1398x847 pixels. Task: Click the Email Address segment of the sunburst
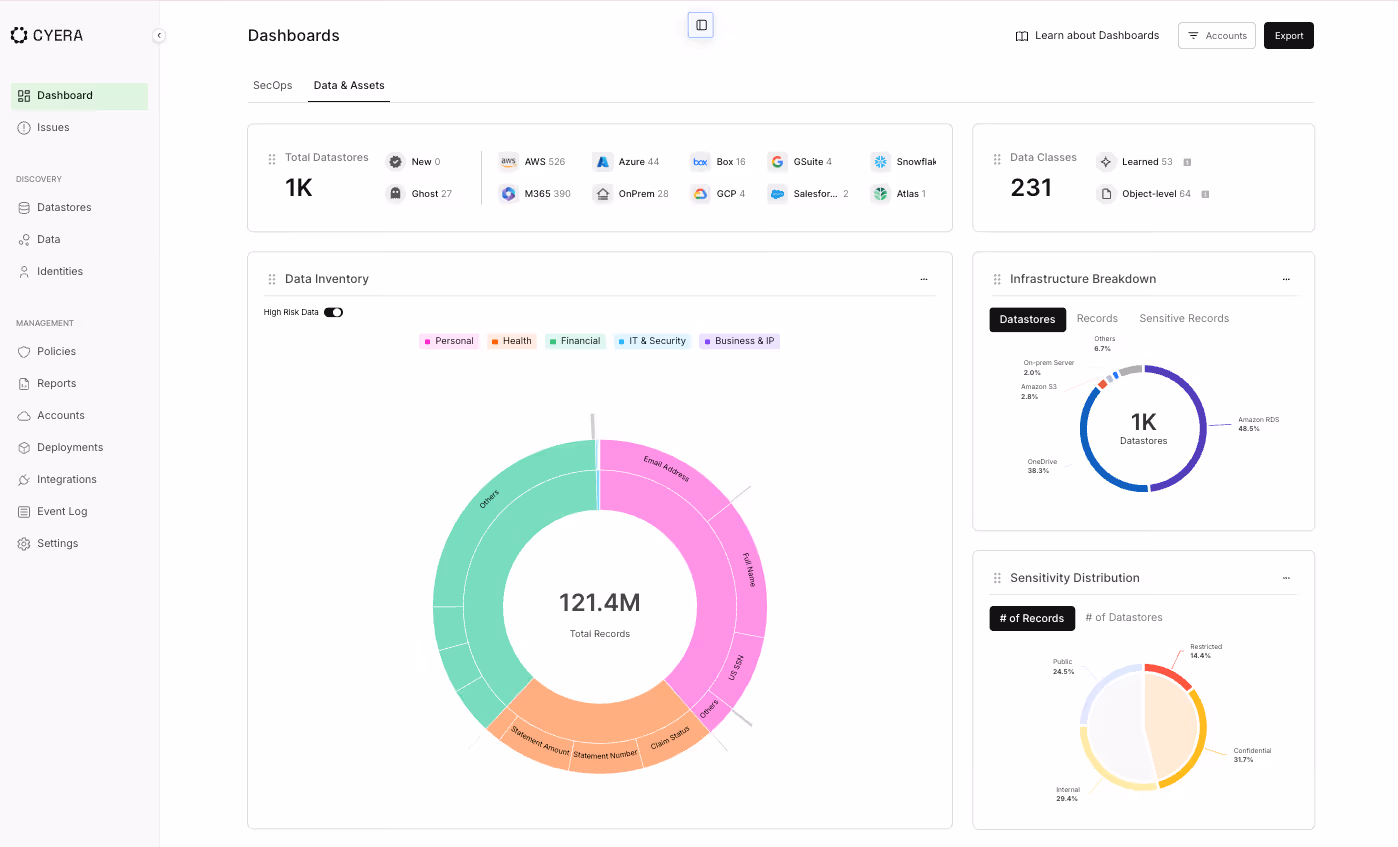(665, 469)
